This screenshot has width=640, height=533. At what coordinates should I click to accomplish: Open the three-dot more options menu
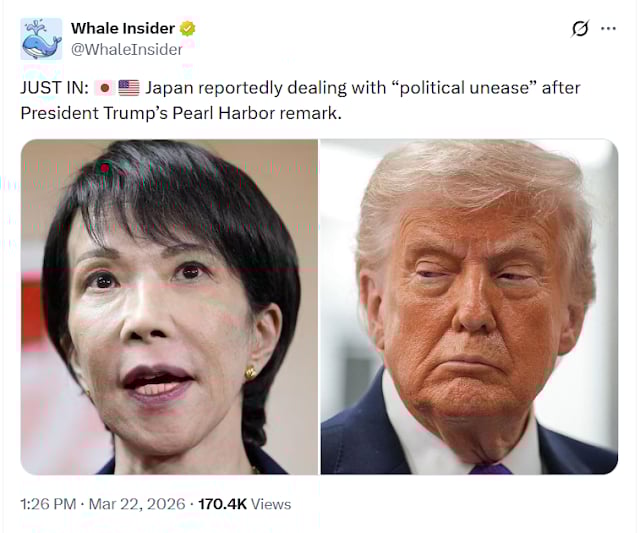608,29
